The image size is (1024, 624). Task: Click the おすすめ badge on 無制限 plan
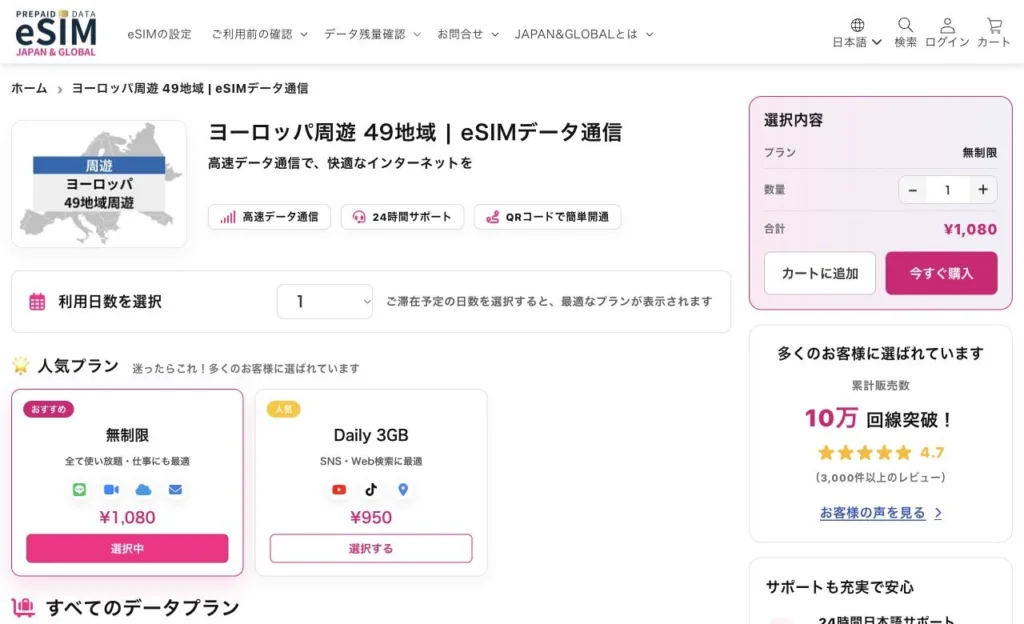coord(48,409)
